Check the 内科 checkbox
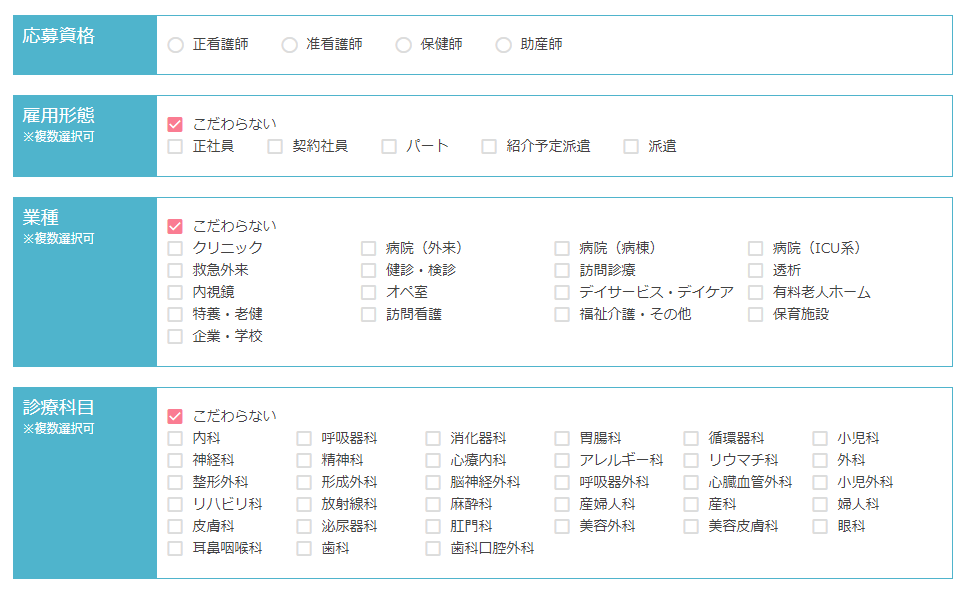This screenshot has height=589, width=967. tap(175, 439)
